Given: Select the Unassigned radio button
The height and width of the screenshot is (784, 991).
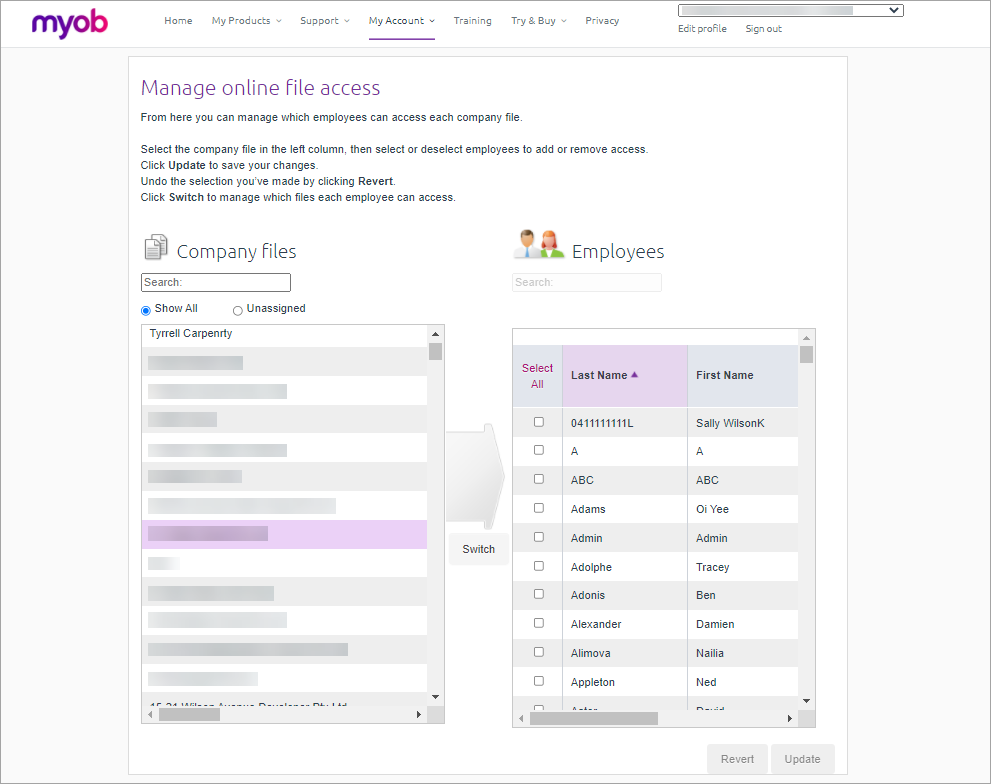Looking at the screenshot, I should pyautogui.click(x=237, y=310).
